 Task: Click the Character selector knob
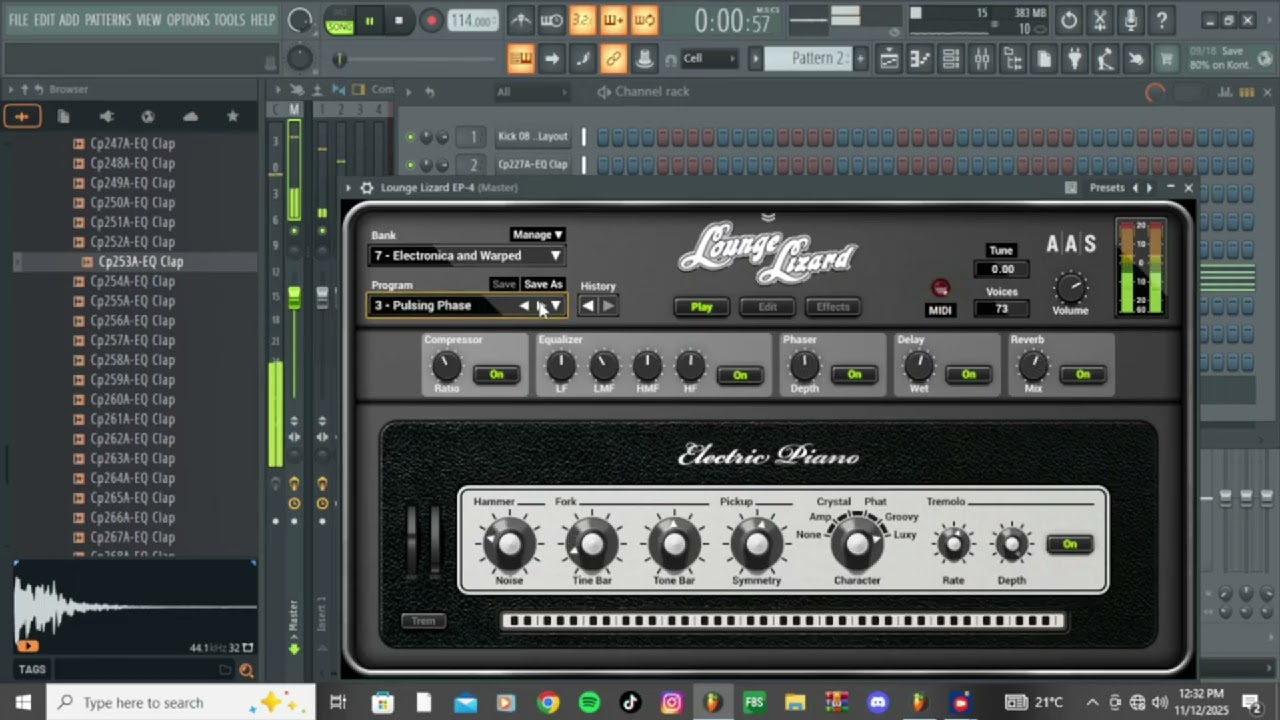tap(857, 543)
